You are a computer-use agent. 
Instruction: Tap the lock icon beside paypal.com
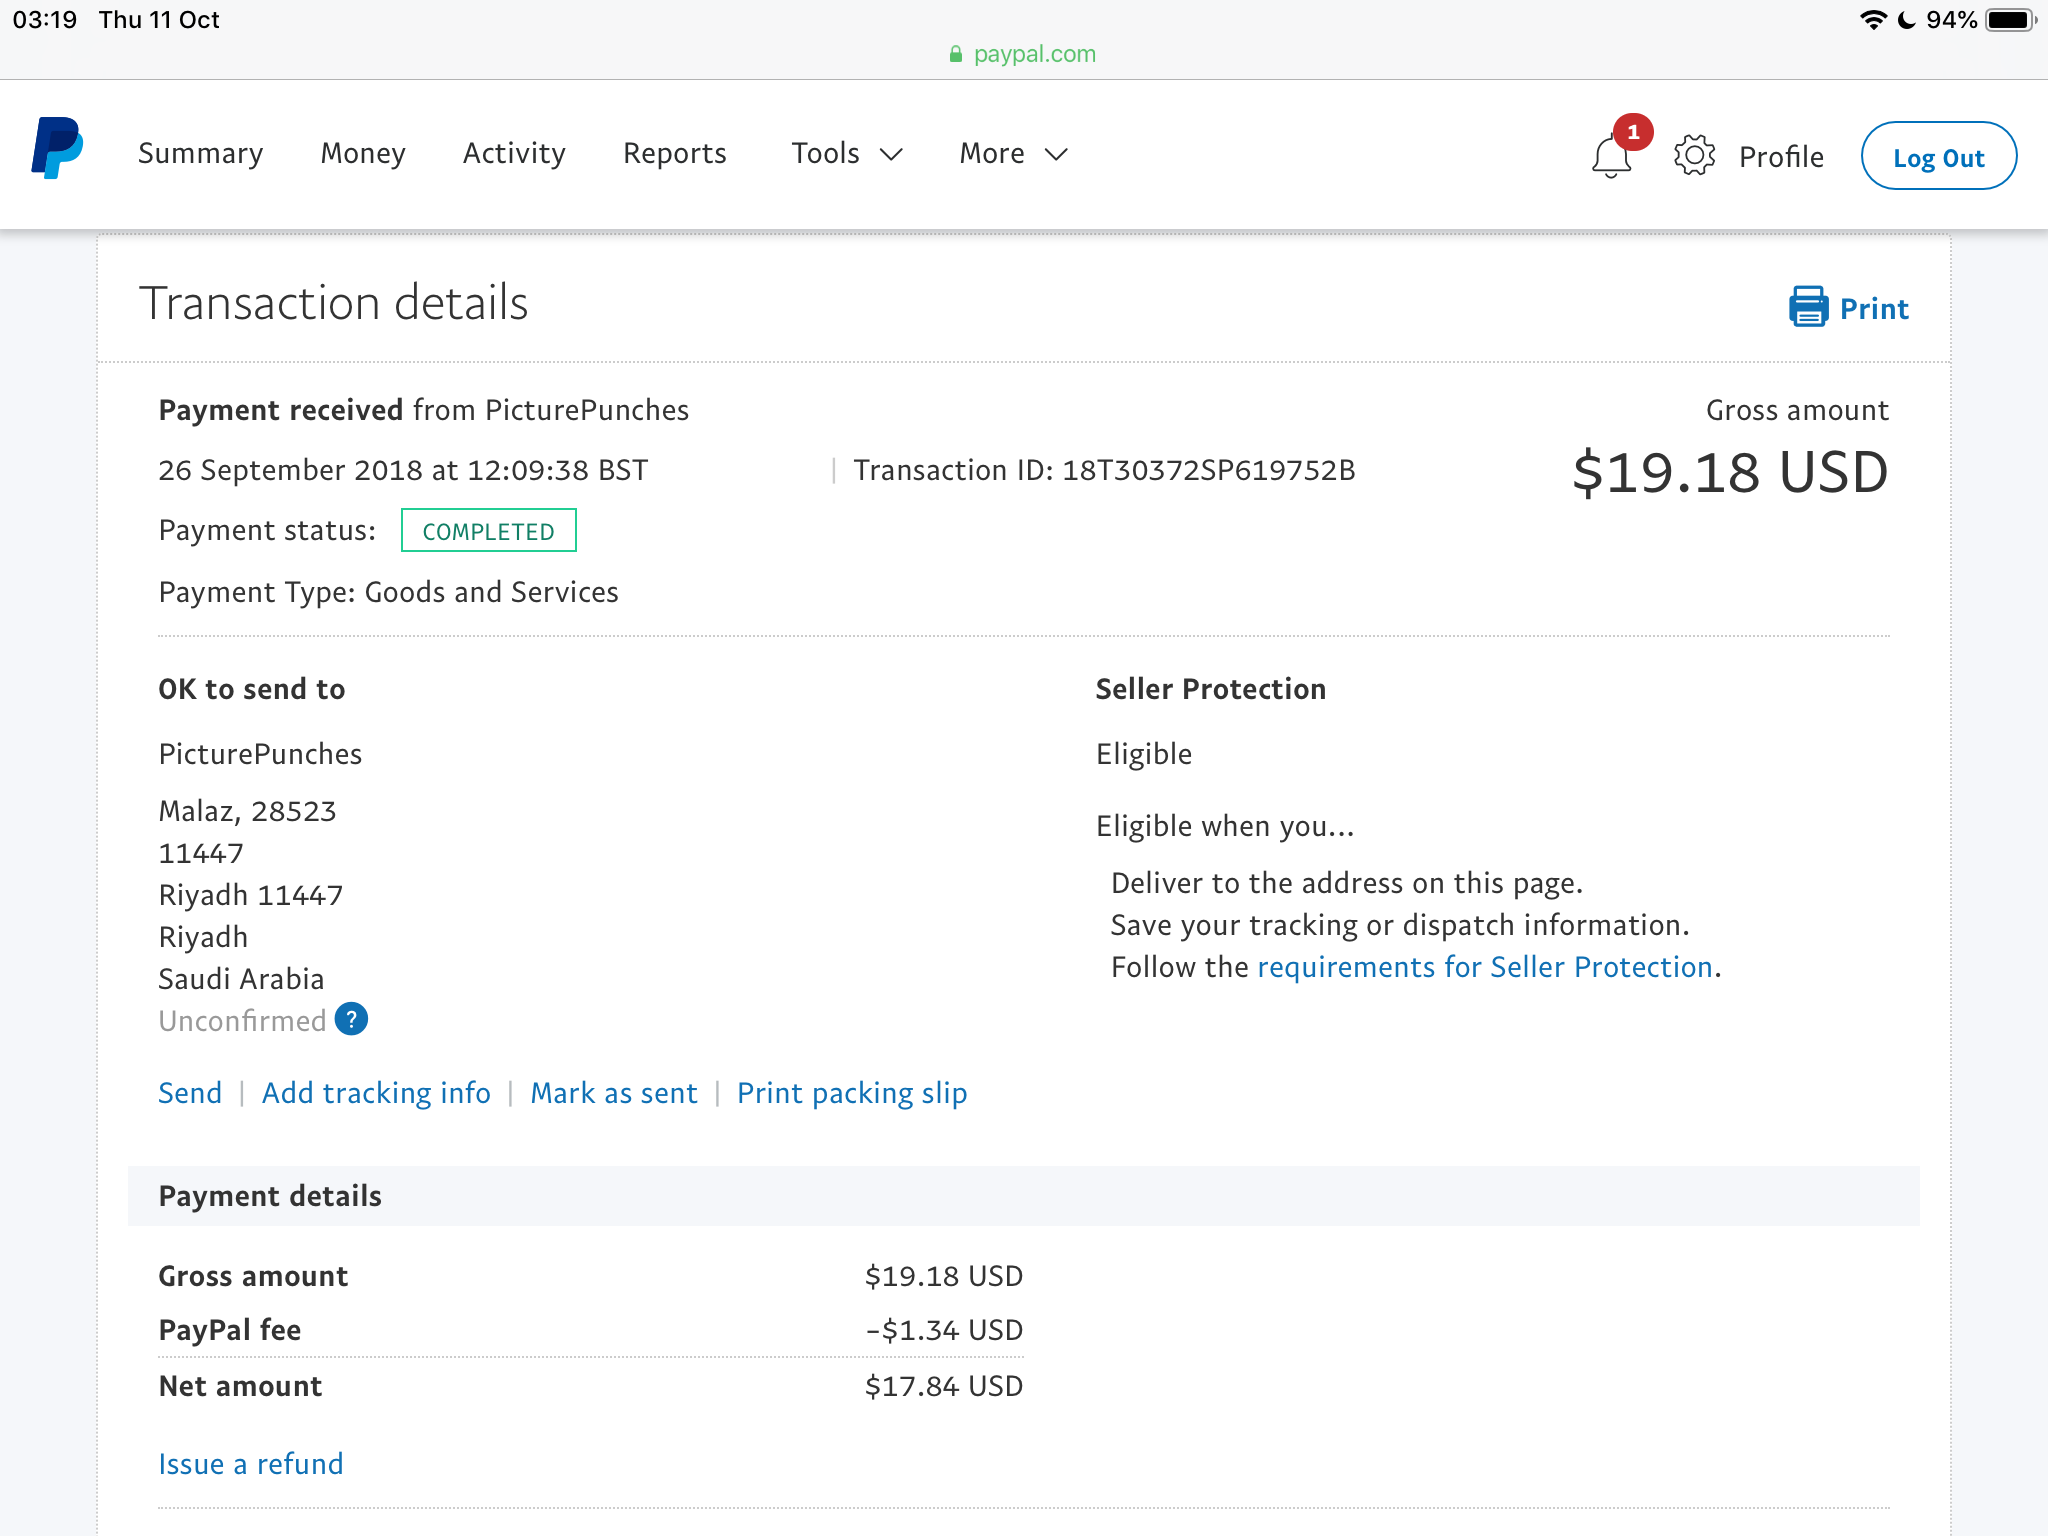(956, 54)
